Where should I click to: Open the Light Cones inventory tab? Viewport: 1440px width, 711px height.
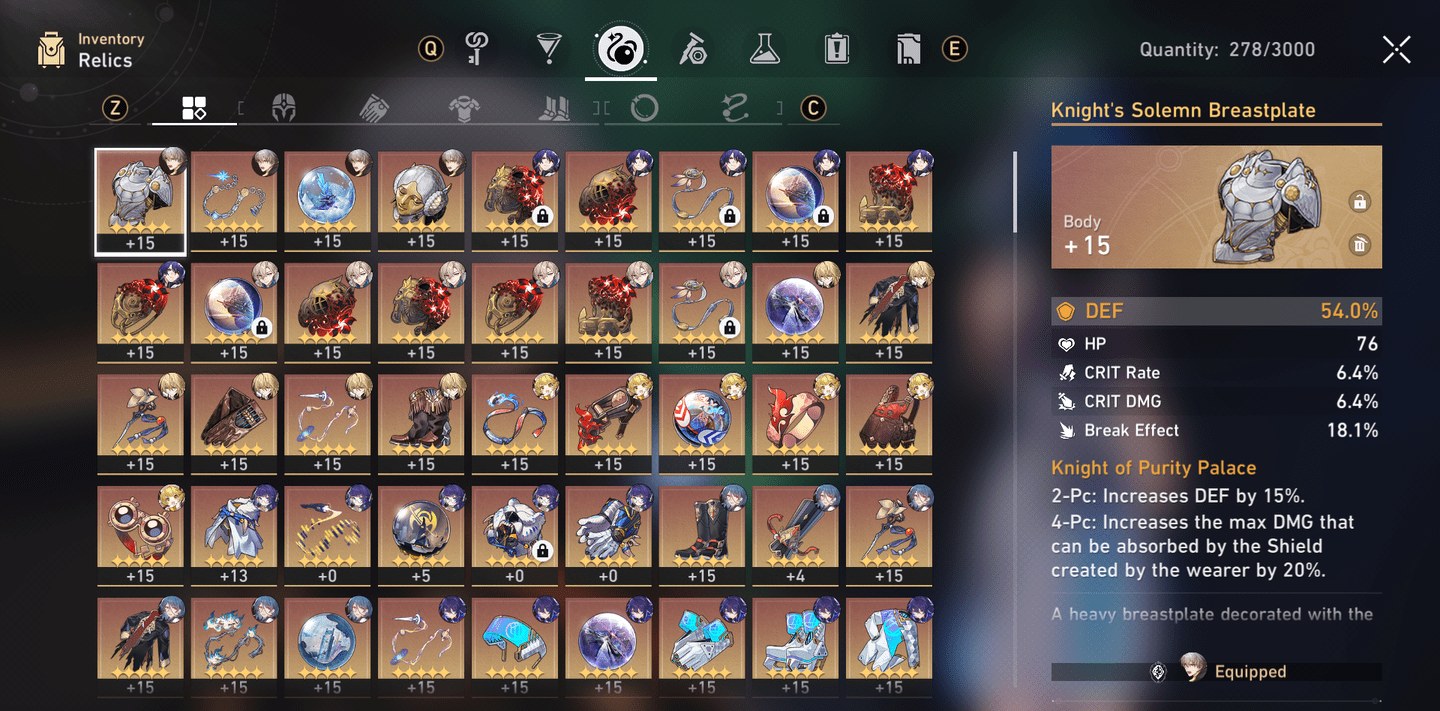(x=548, y=48)
